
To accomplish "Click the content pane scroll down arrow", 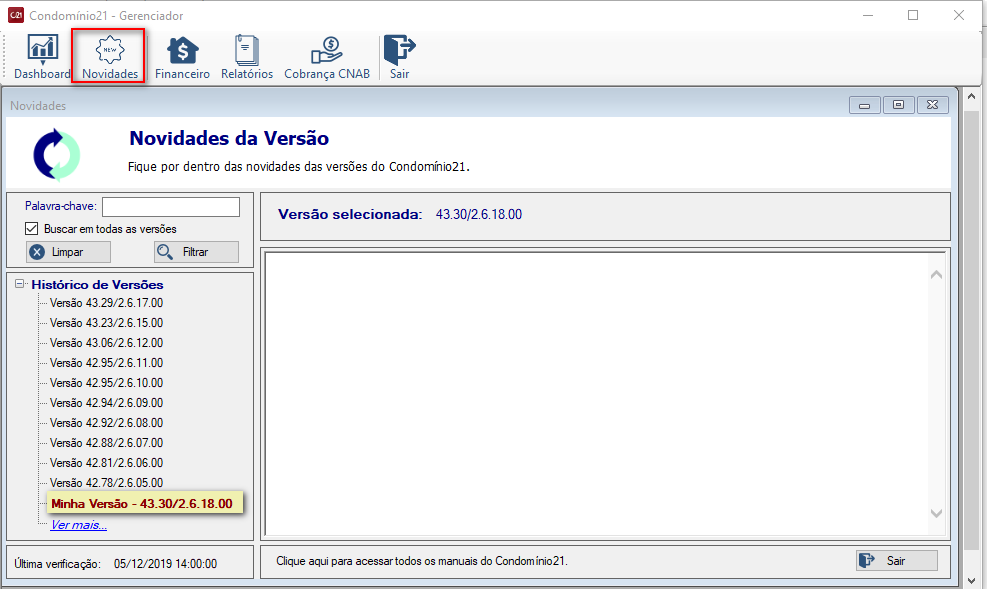I will click(936, 513).
